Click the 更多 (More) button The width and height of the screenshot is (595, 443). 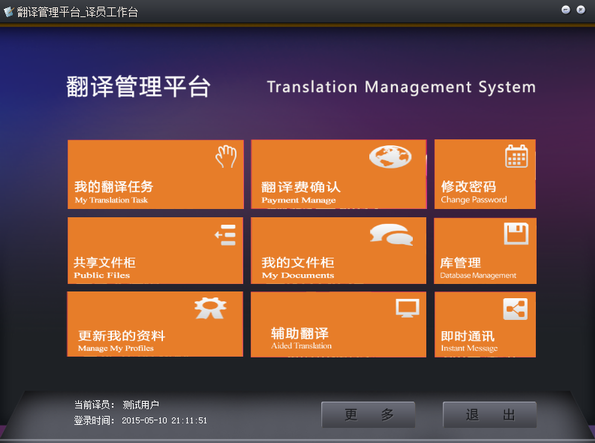[368, 415]
